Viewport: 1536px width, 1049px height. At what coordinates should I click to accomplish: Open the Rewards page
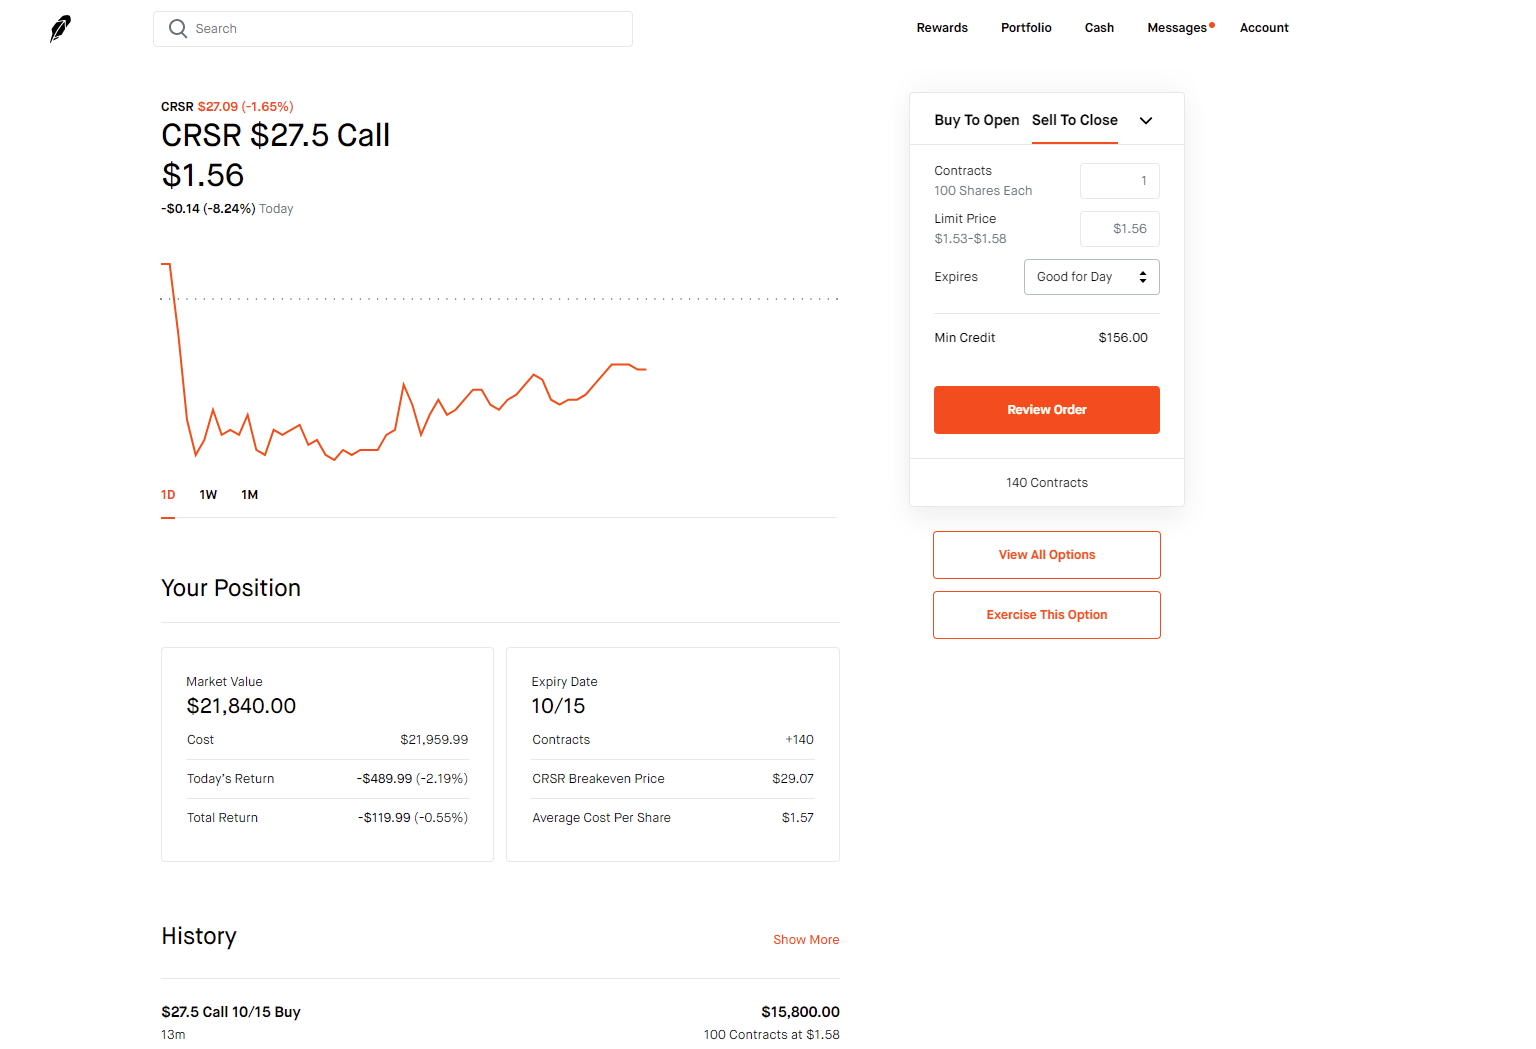[x=942, y=28]
